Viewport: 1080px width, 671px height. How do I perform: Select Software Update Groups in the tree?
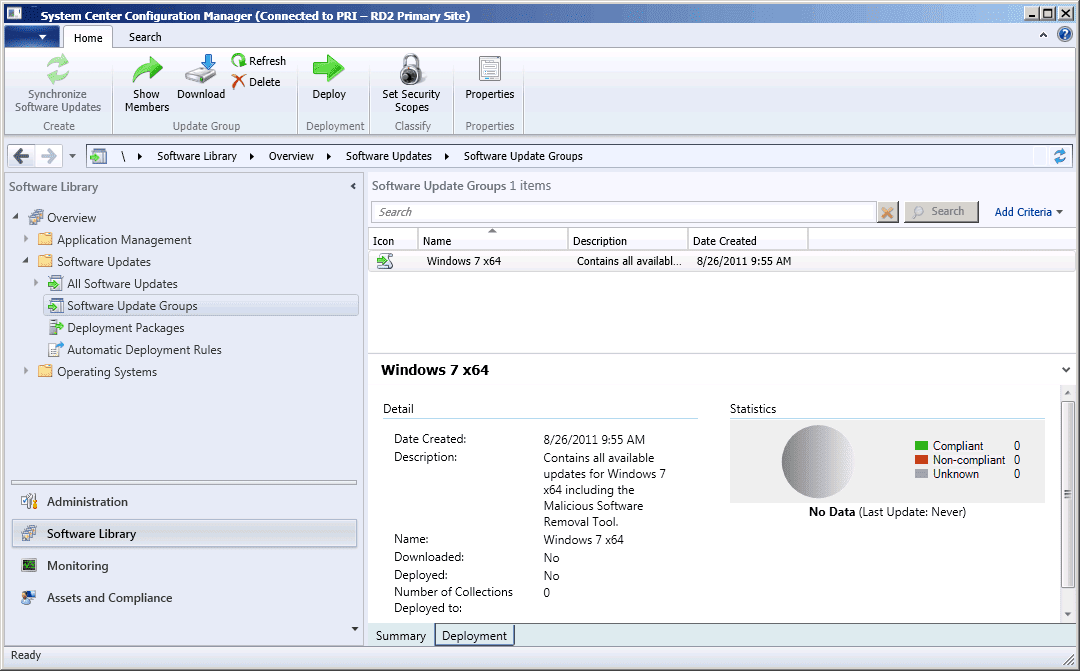[x=200, y=306]
